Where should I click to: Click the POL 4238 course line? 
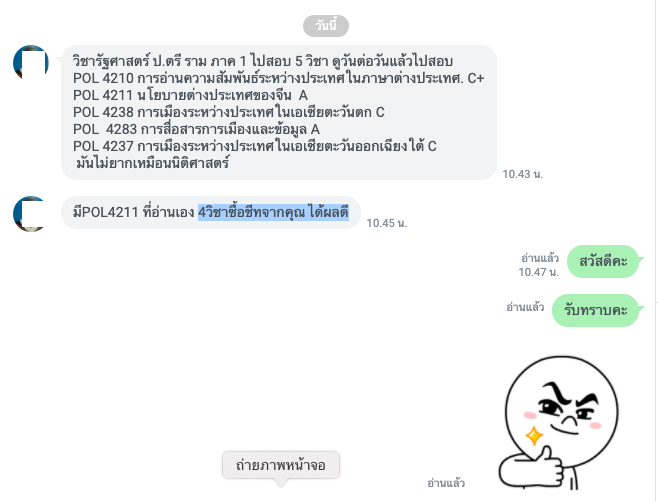[229, 112]
